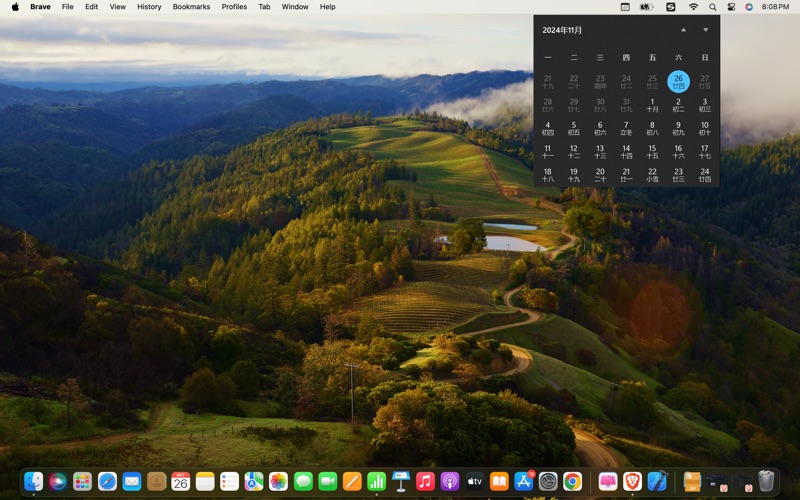800x500 pixels.
Task: Open Safari from the Dock
Action: [x=107, y=482]
